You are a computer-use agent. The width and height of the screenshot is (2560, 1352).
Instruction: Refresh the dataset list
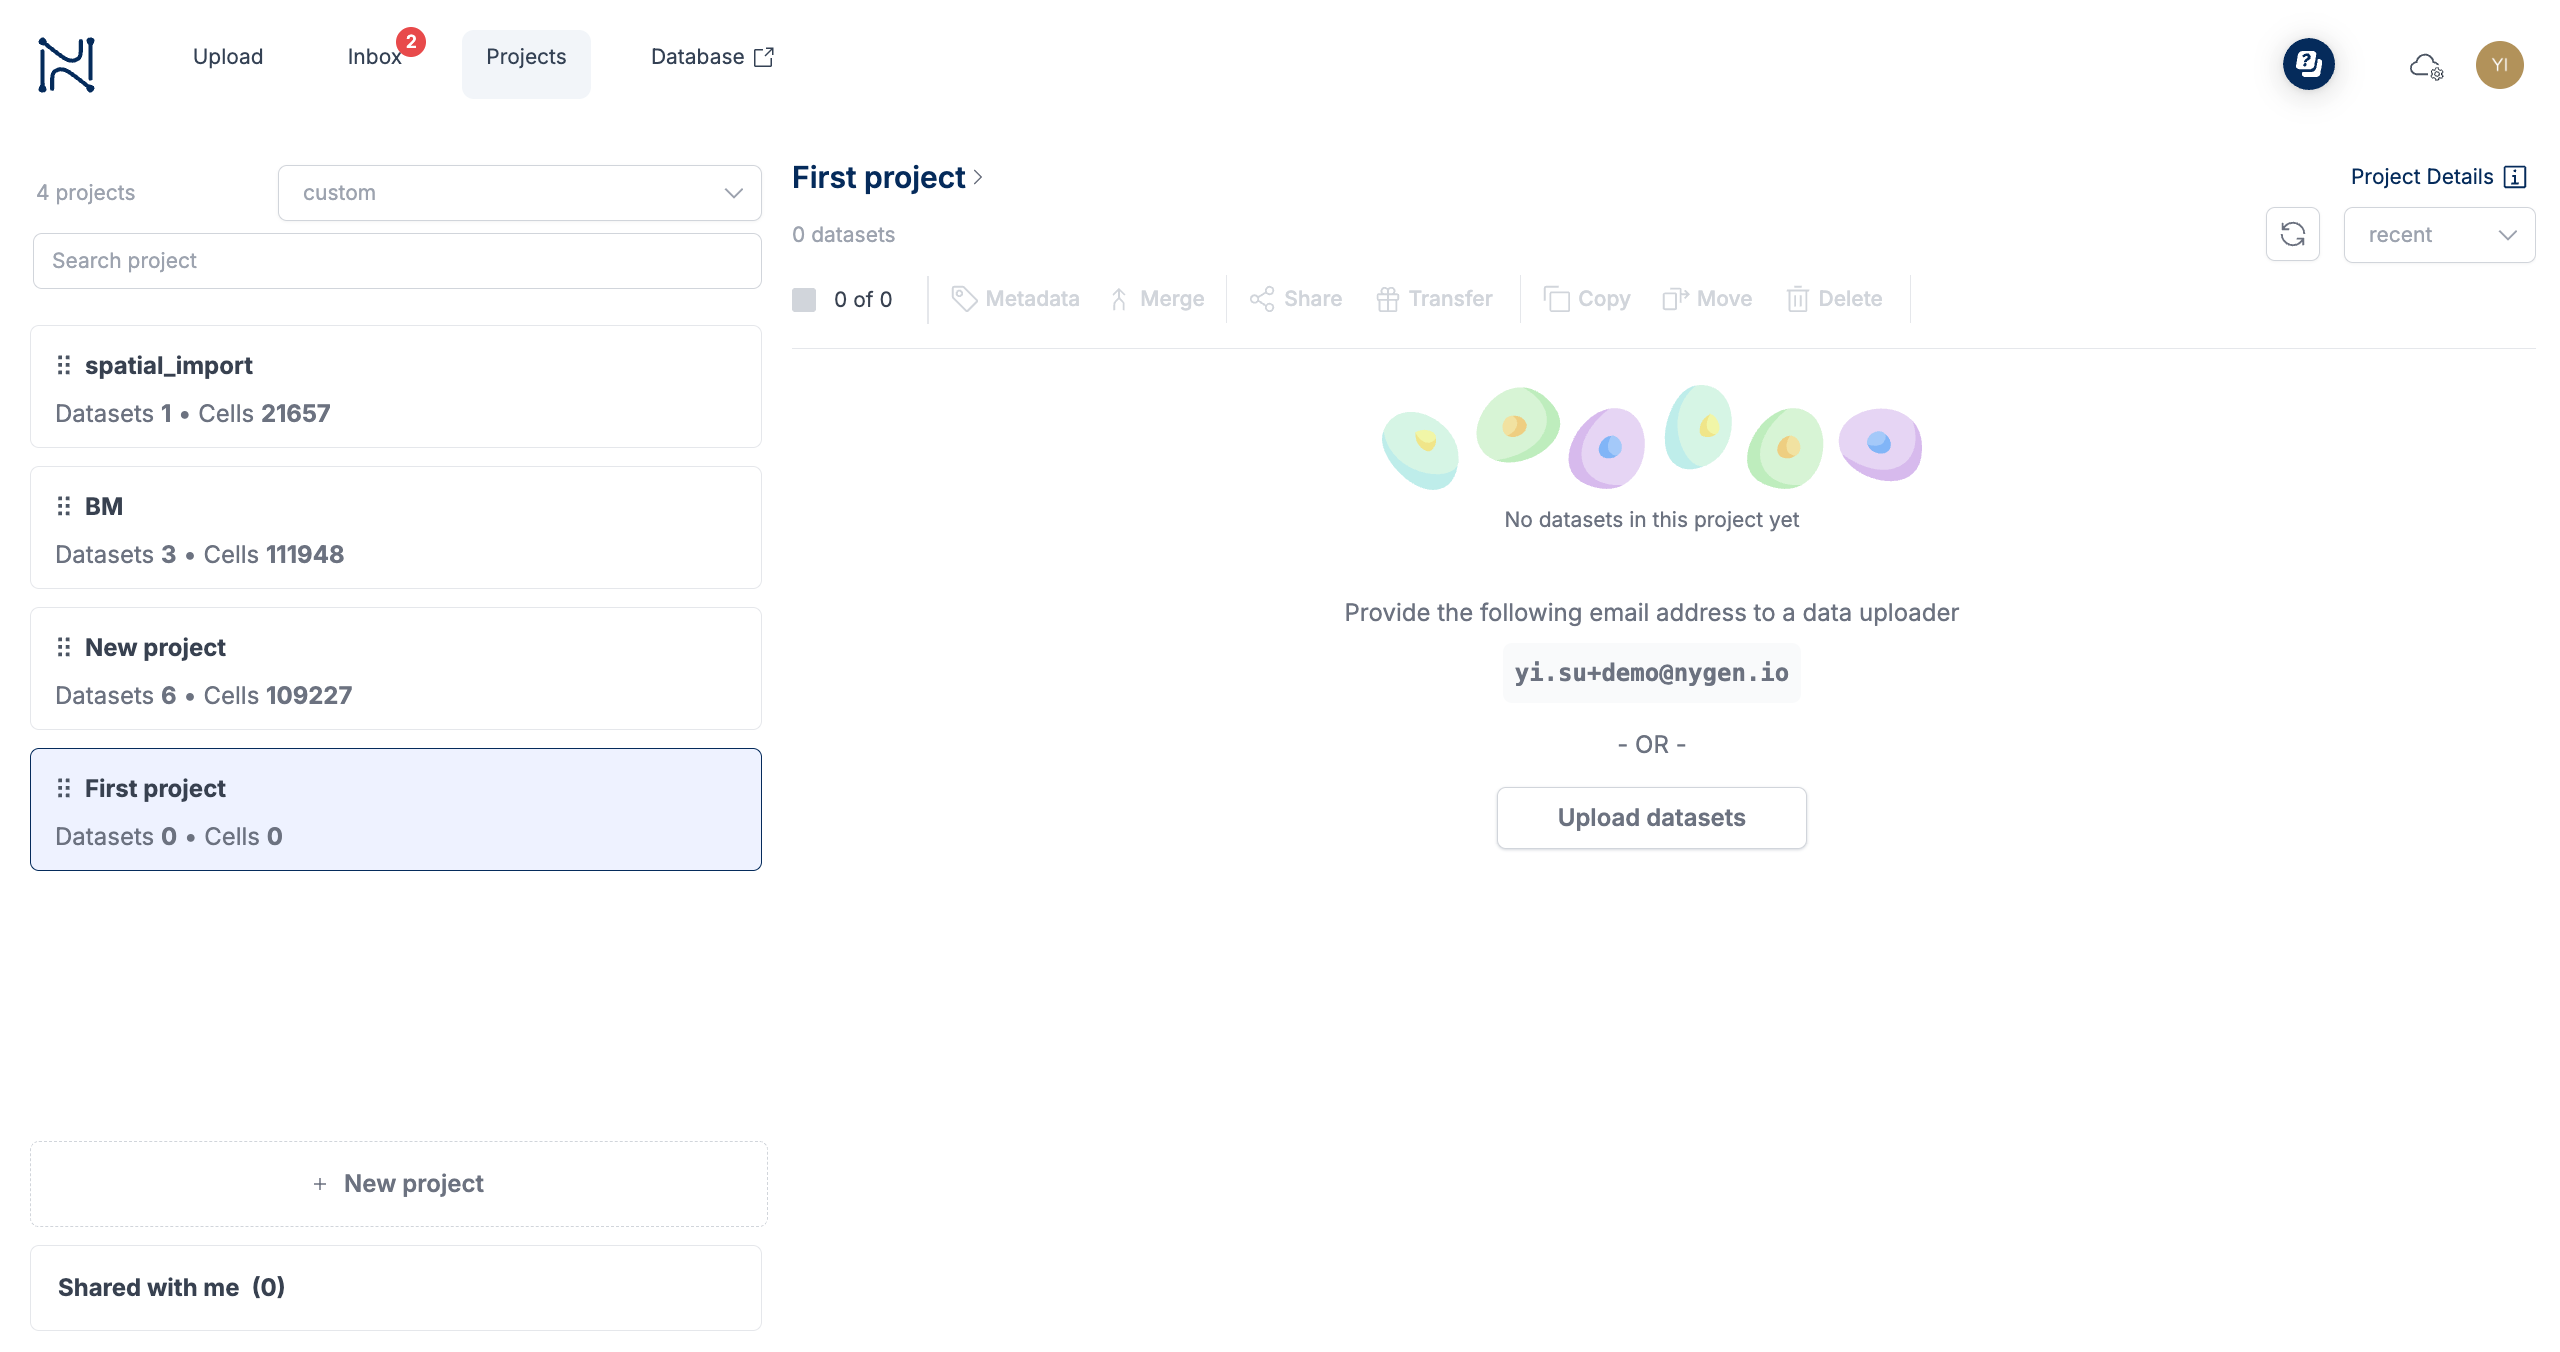pyautogui.click(x=2292, y=235)
